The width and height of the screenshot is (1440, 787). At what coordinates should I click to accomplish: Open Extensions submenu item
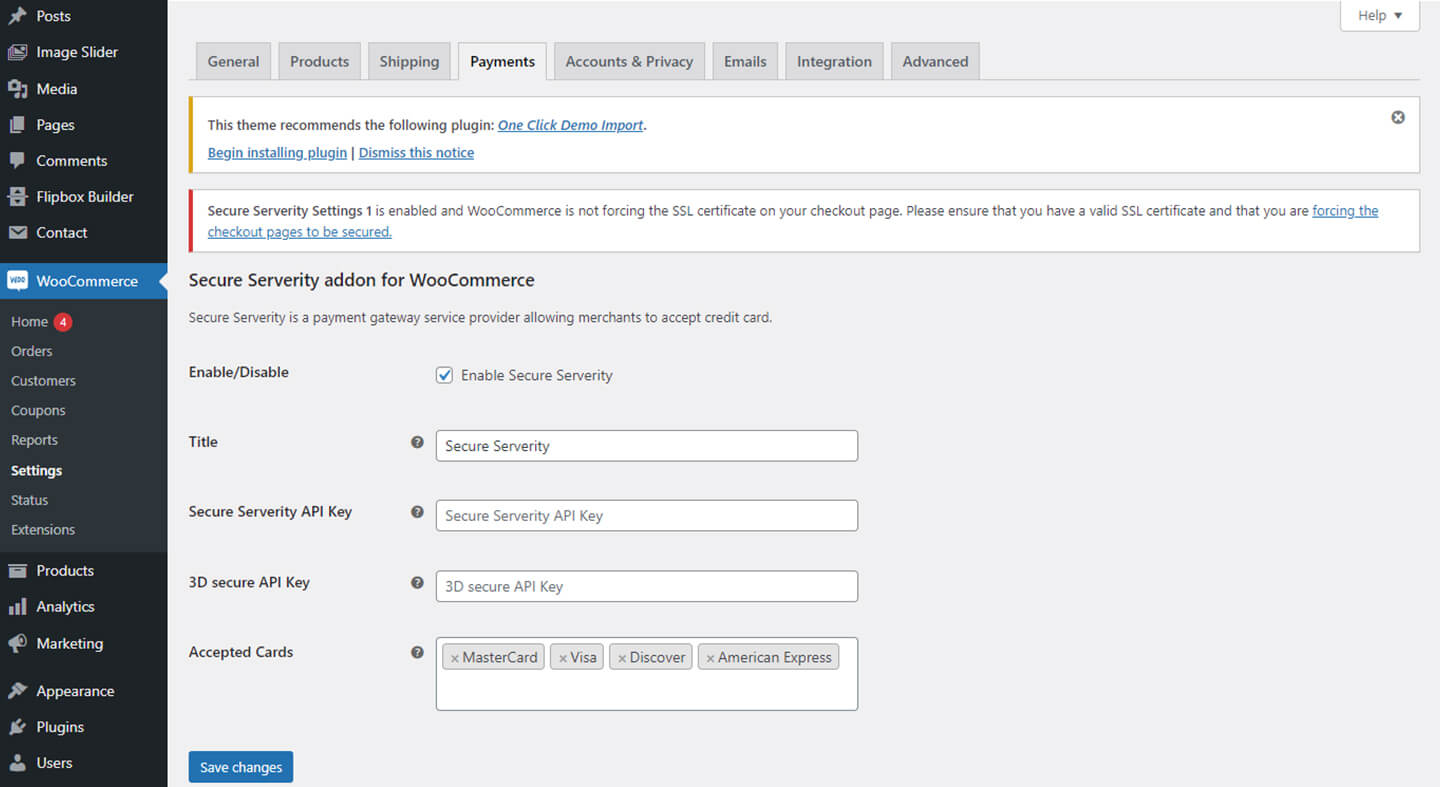click(43, 530)
